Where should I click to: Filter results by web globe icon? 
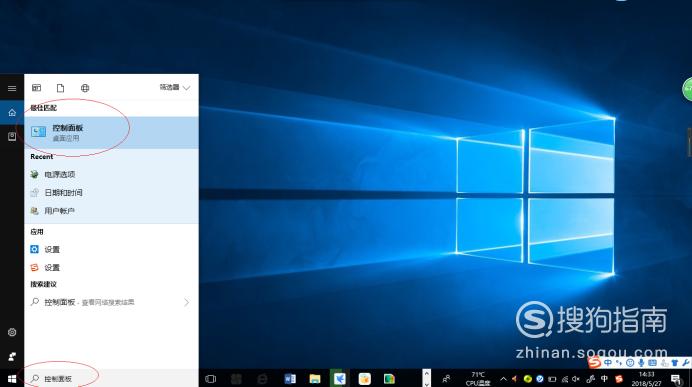point(85,88)
